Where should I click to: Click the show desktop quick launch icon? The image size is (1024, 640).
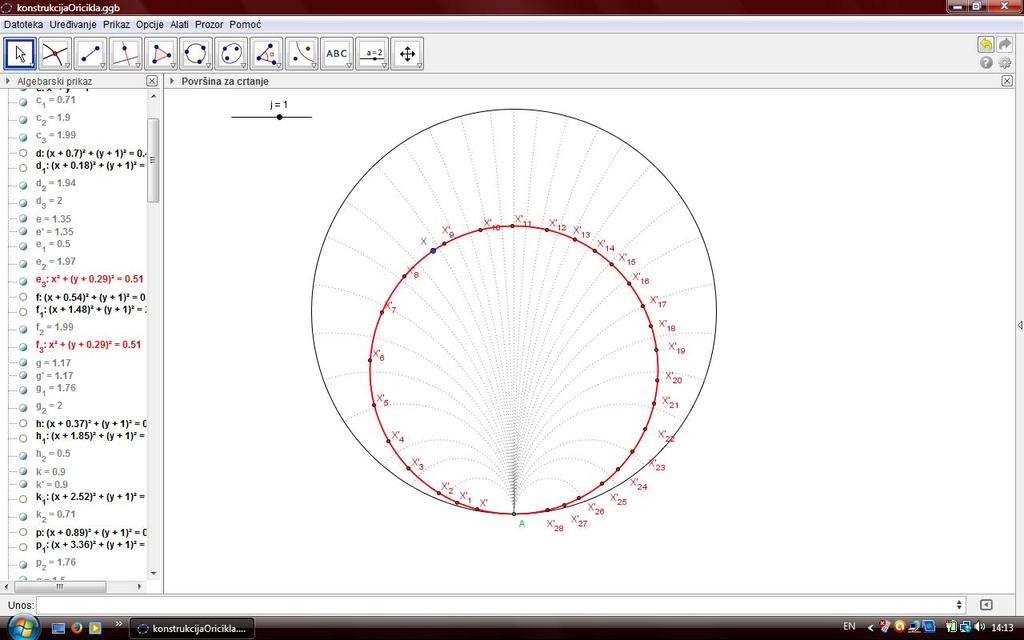coord(58,628)
